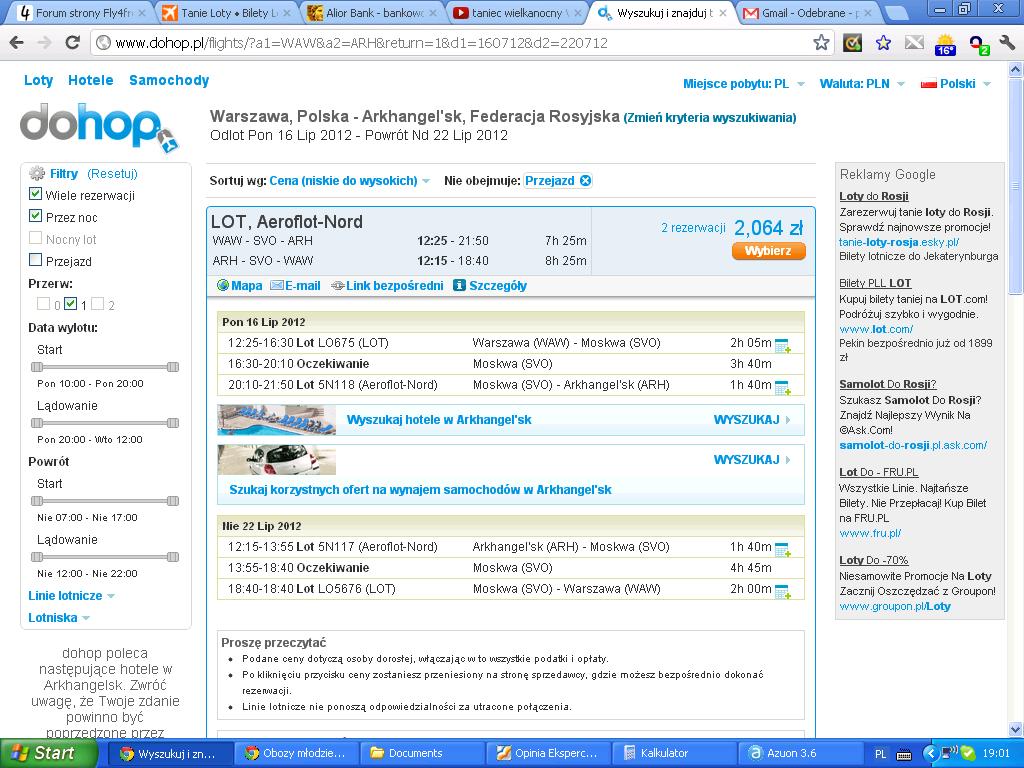Open the Hotele menu

tap(91, 80)
